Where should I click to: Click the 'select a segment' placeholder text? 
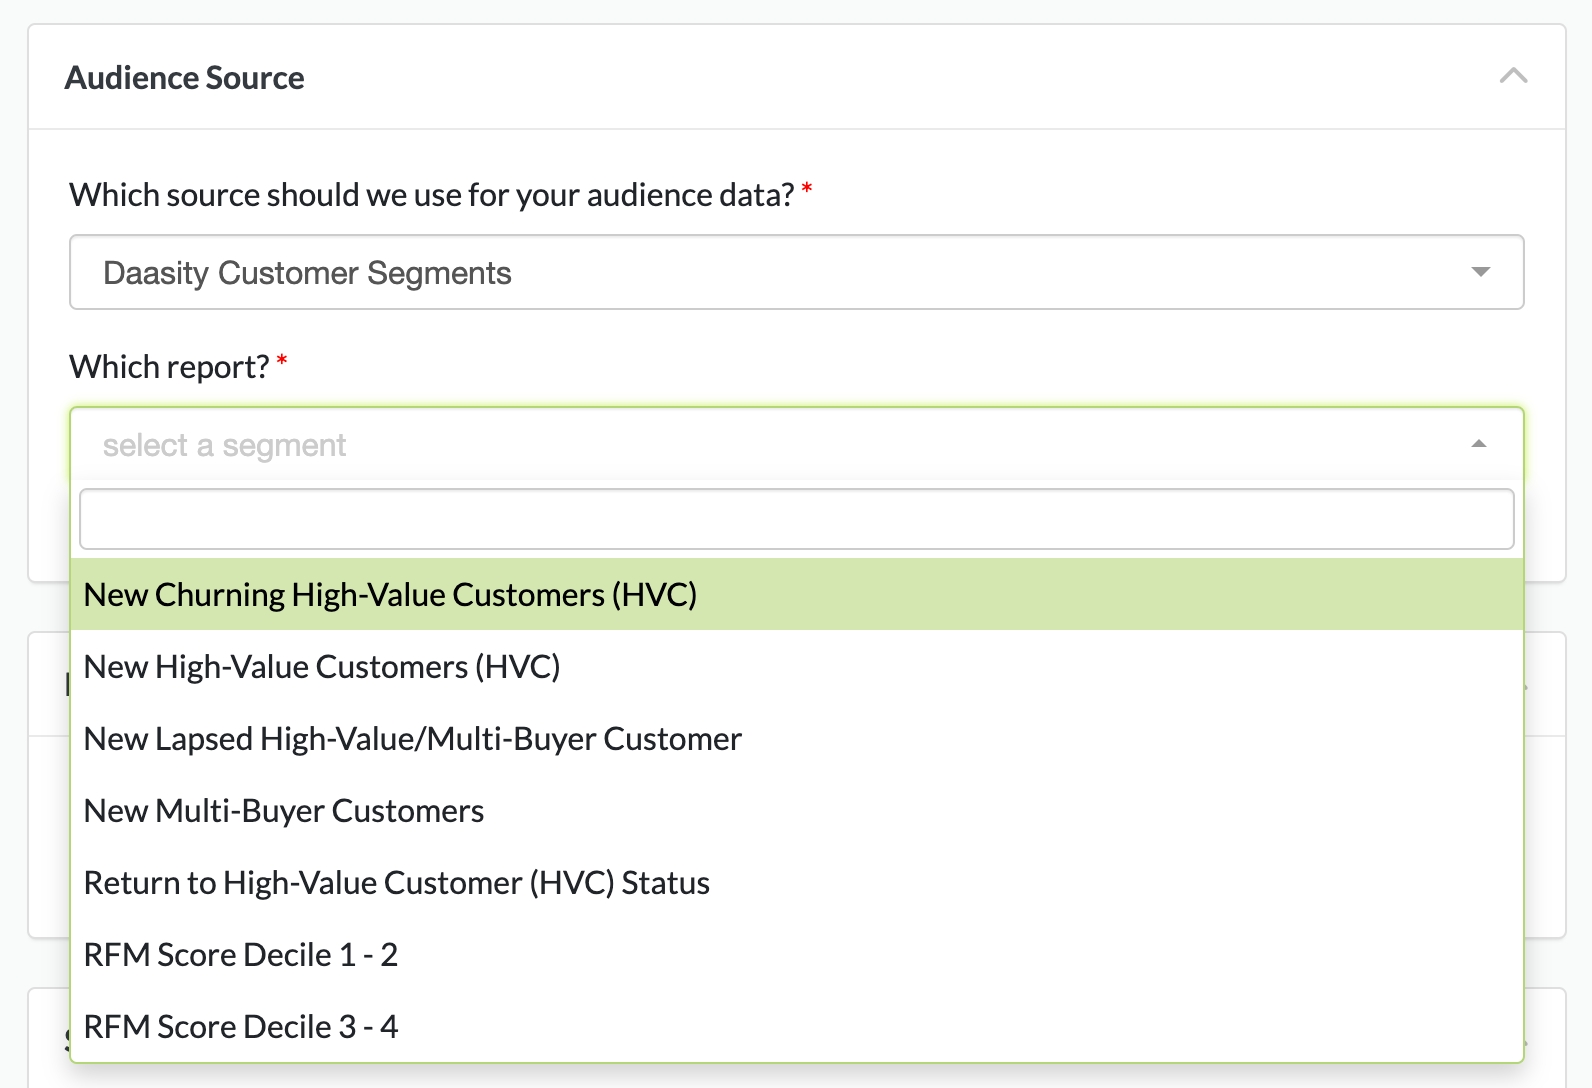(224, 445)
